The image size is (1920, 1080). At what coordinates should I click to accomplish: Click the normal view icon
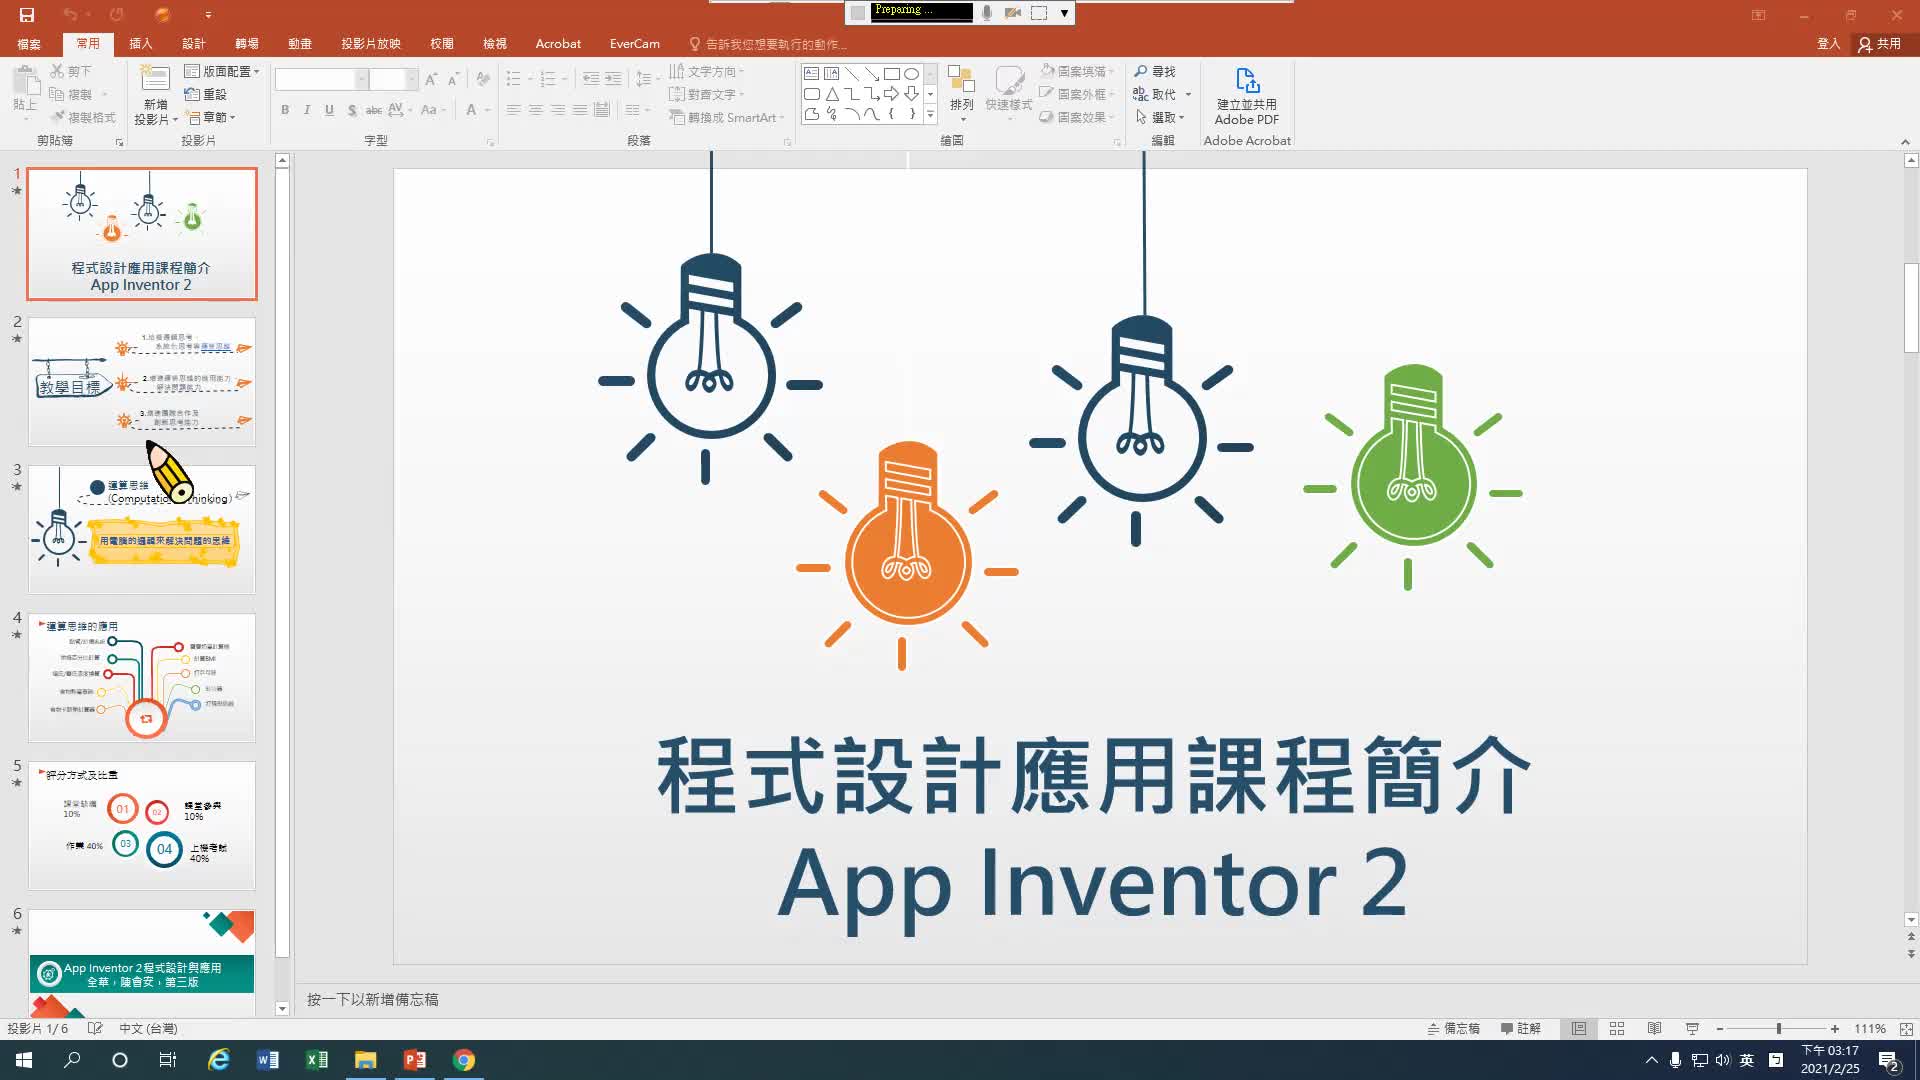(1579, 1028)
